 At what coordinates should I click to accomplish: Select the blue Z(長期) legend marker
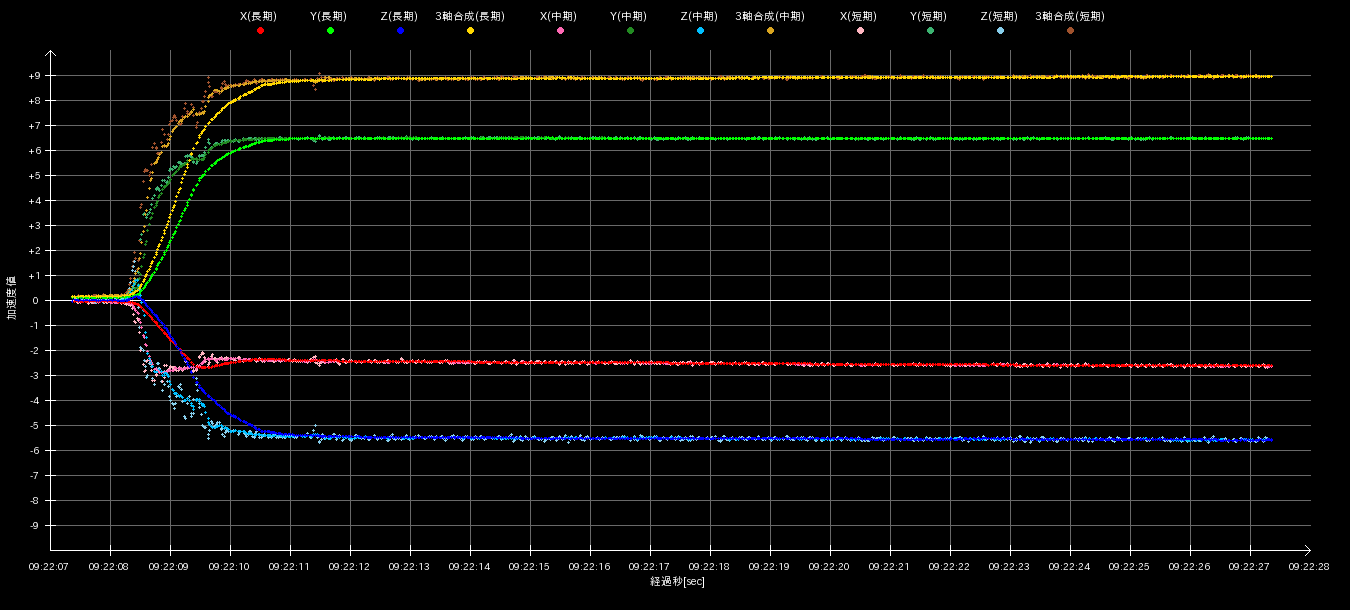click(400, 31)
